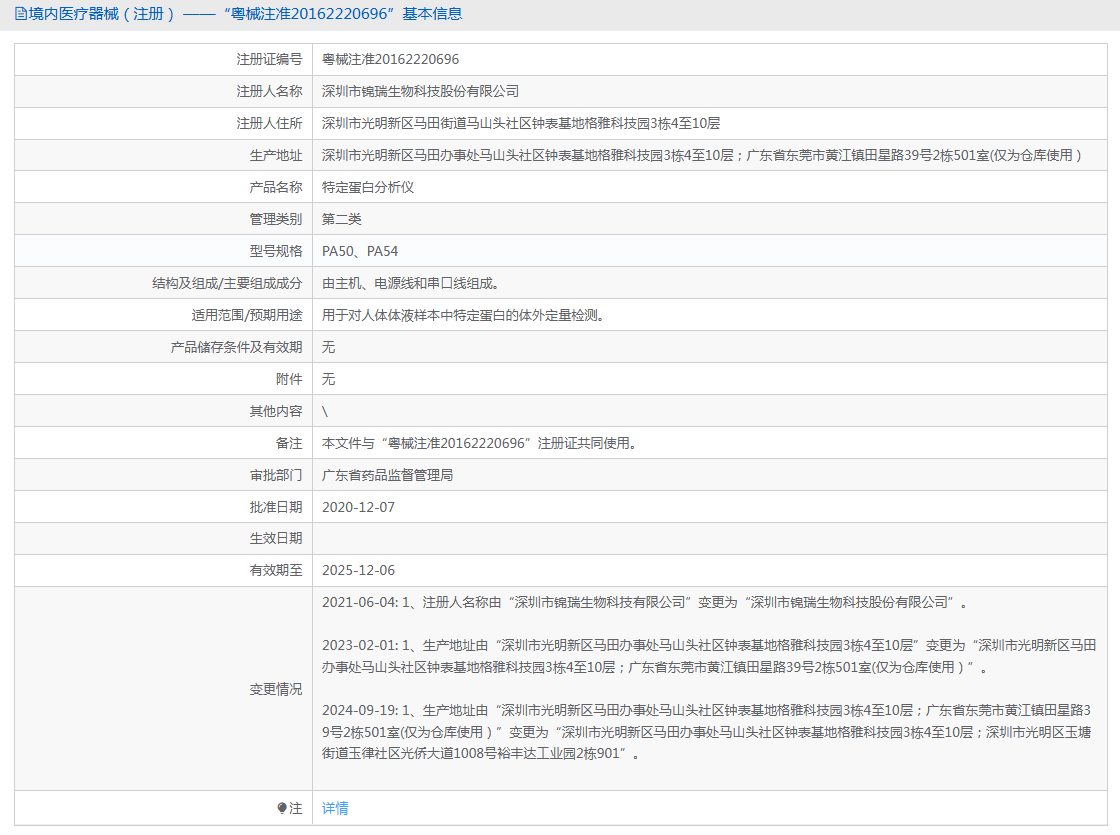This screenshot has height=835, width=1120.
Task: Select product name 特定蛋白分析仪
Action: pos(368,187)
